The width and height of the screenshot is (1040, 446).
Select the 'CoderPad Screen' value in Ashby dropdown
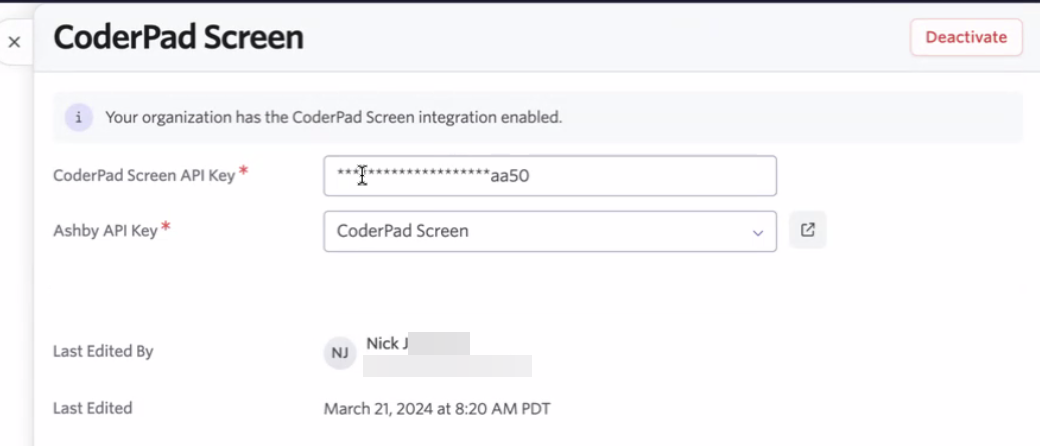click(x=403, y=231)
